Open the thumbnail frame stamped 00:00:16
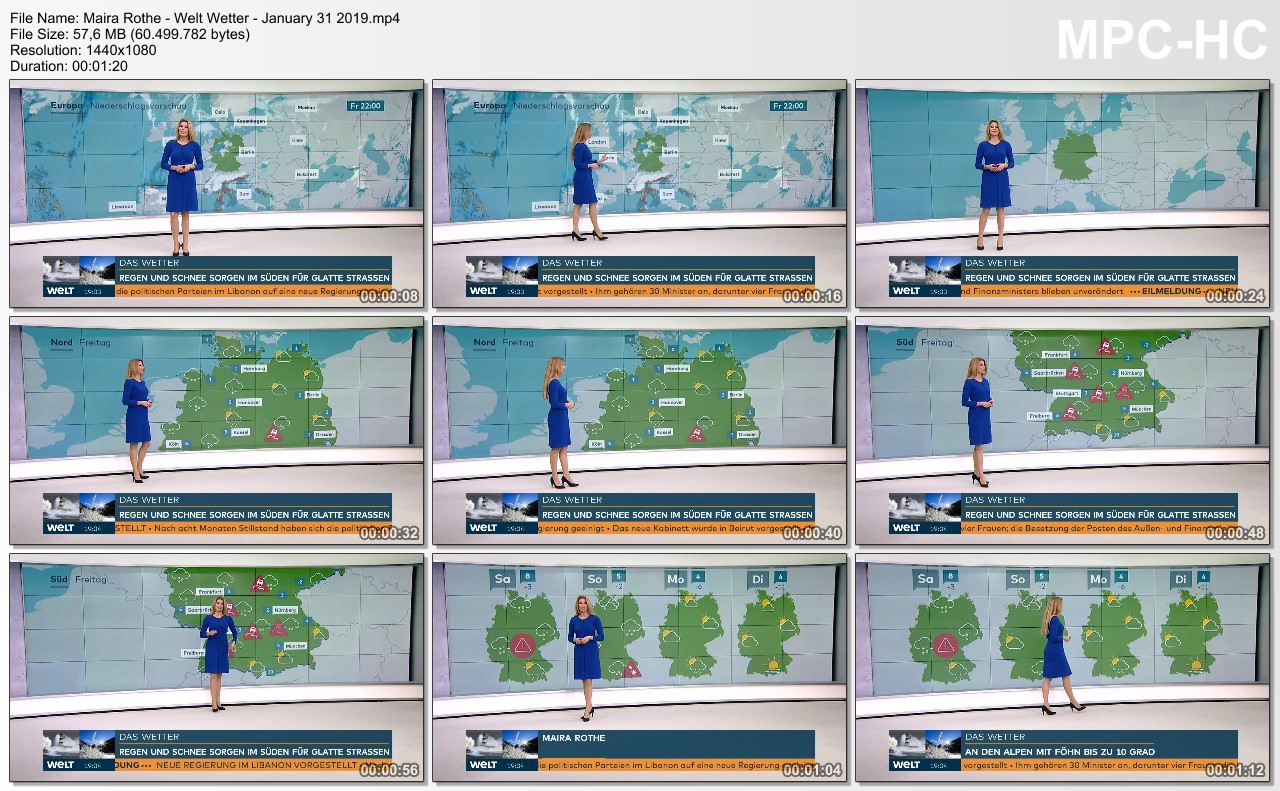1280x791 pixels. tap(640, 194)
